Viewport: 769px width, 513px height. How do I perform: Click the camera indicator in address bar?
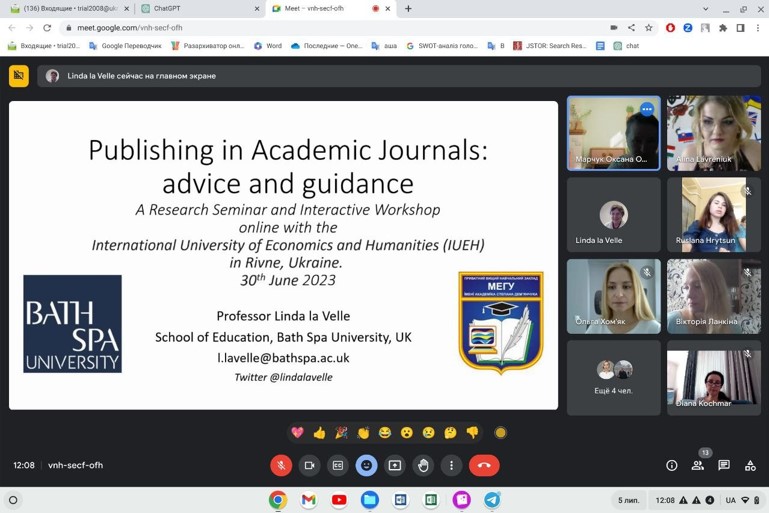[x=614, y=28]
